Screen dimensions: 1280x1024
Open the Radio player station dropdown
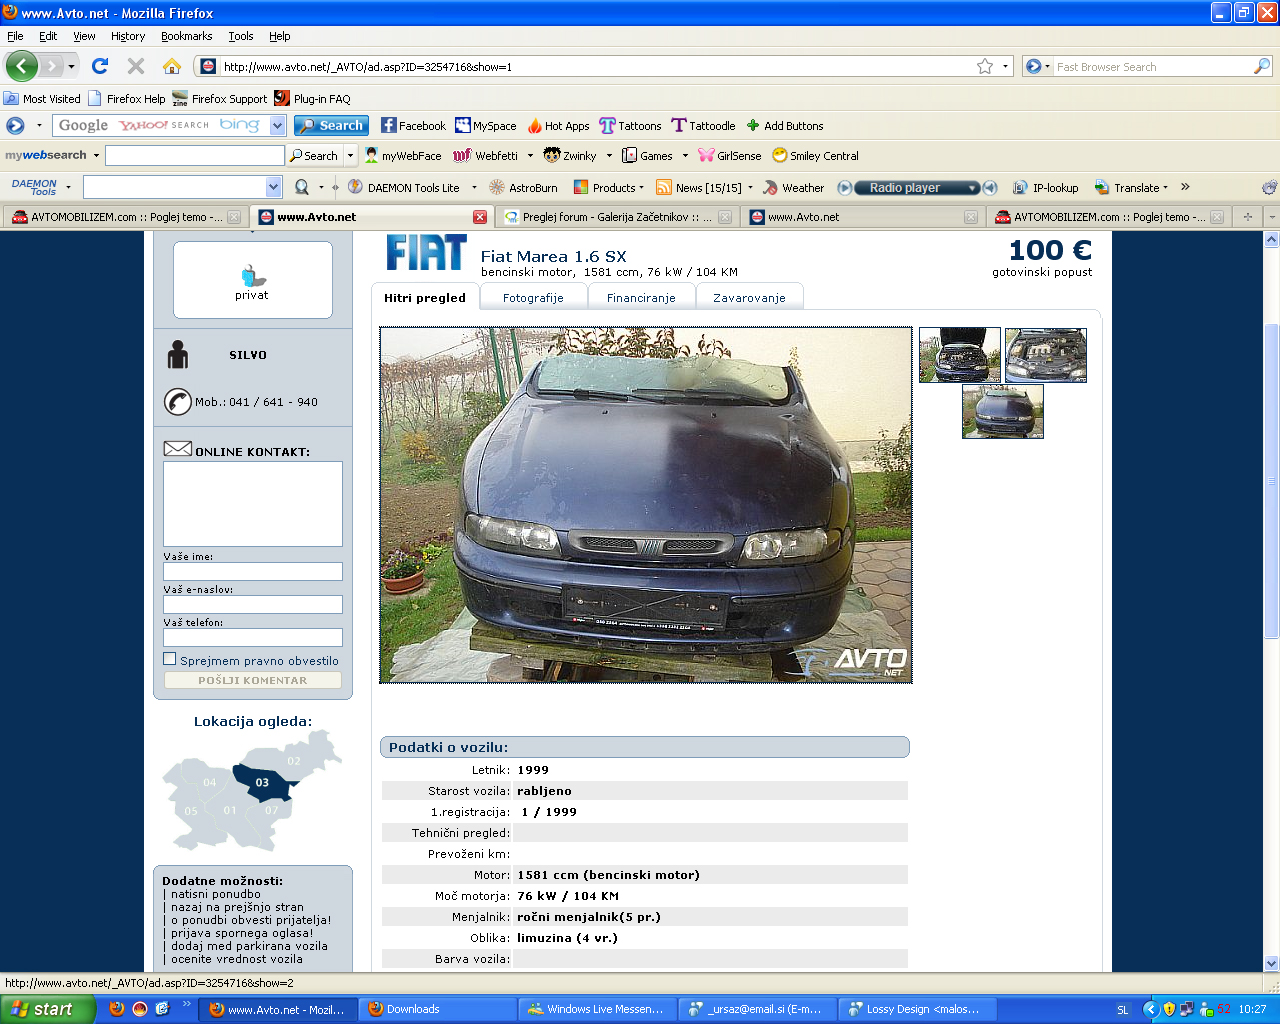(x=972, y=187)
